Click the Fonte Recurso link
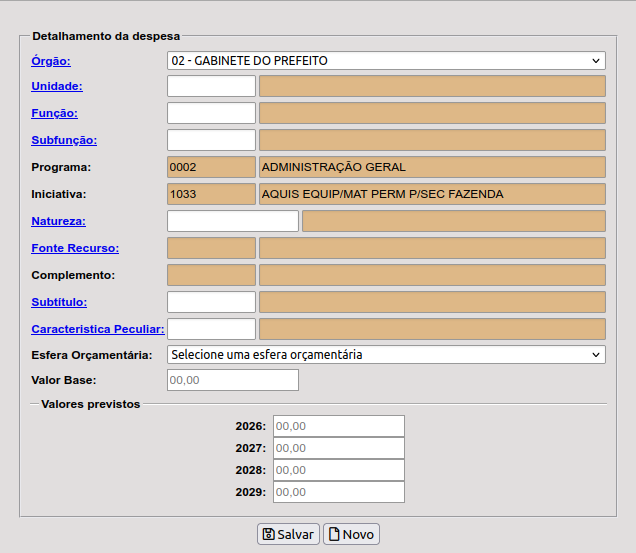636x553 pixels. (75, 247)
